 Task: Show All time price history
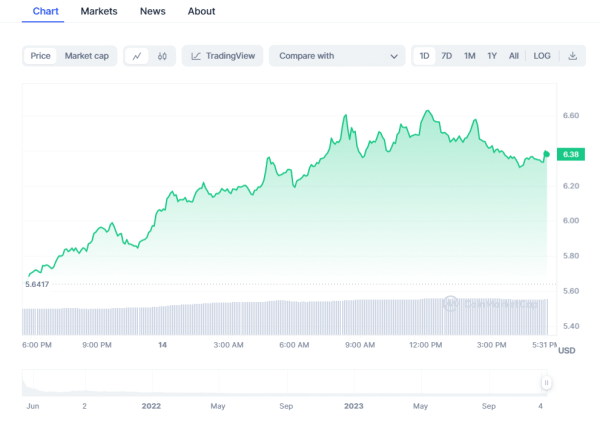tap(514, 56)
